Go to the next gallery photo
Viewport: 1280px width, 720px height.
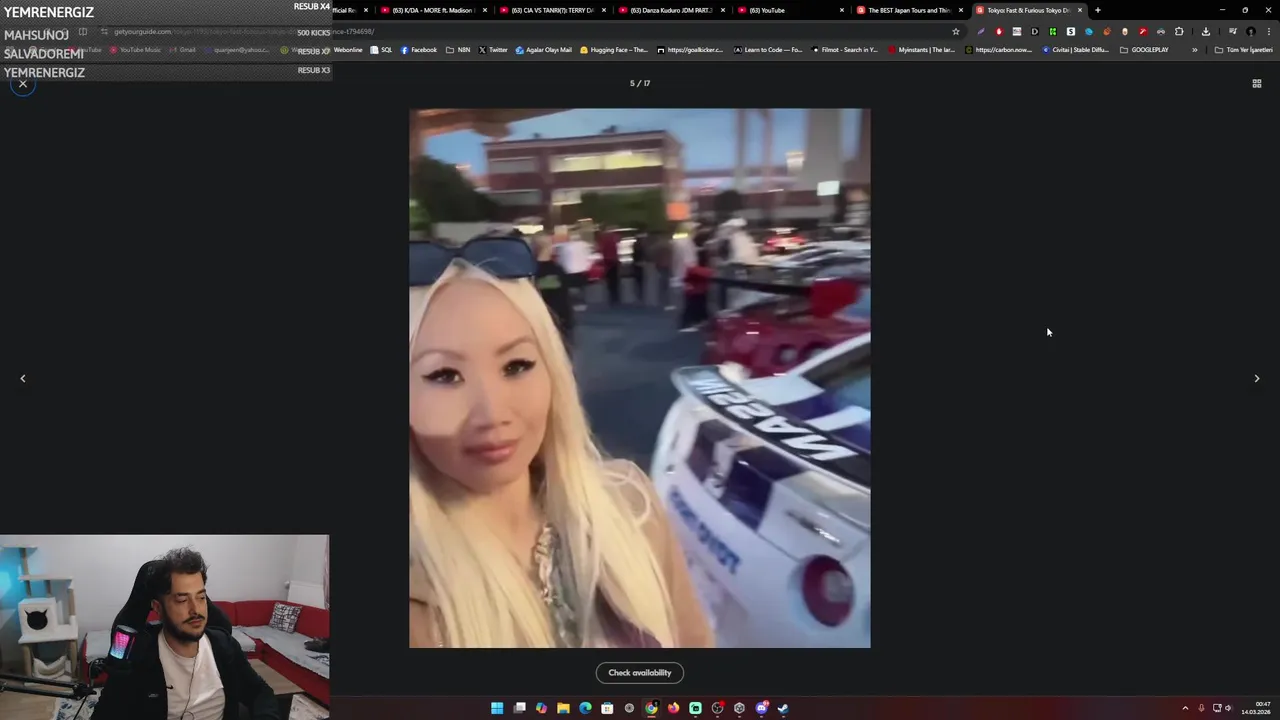(1257, 378)
